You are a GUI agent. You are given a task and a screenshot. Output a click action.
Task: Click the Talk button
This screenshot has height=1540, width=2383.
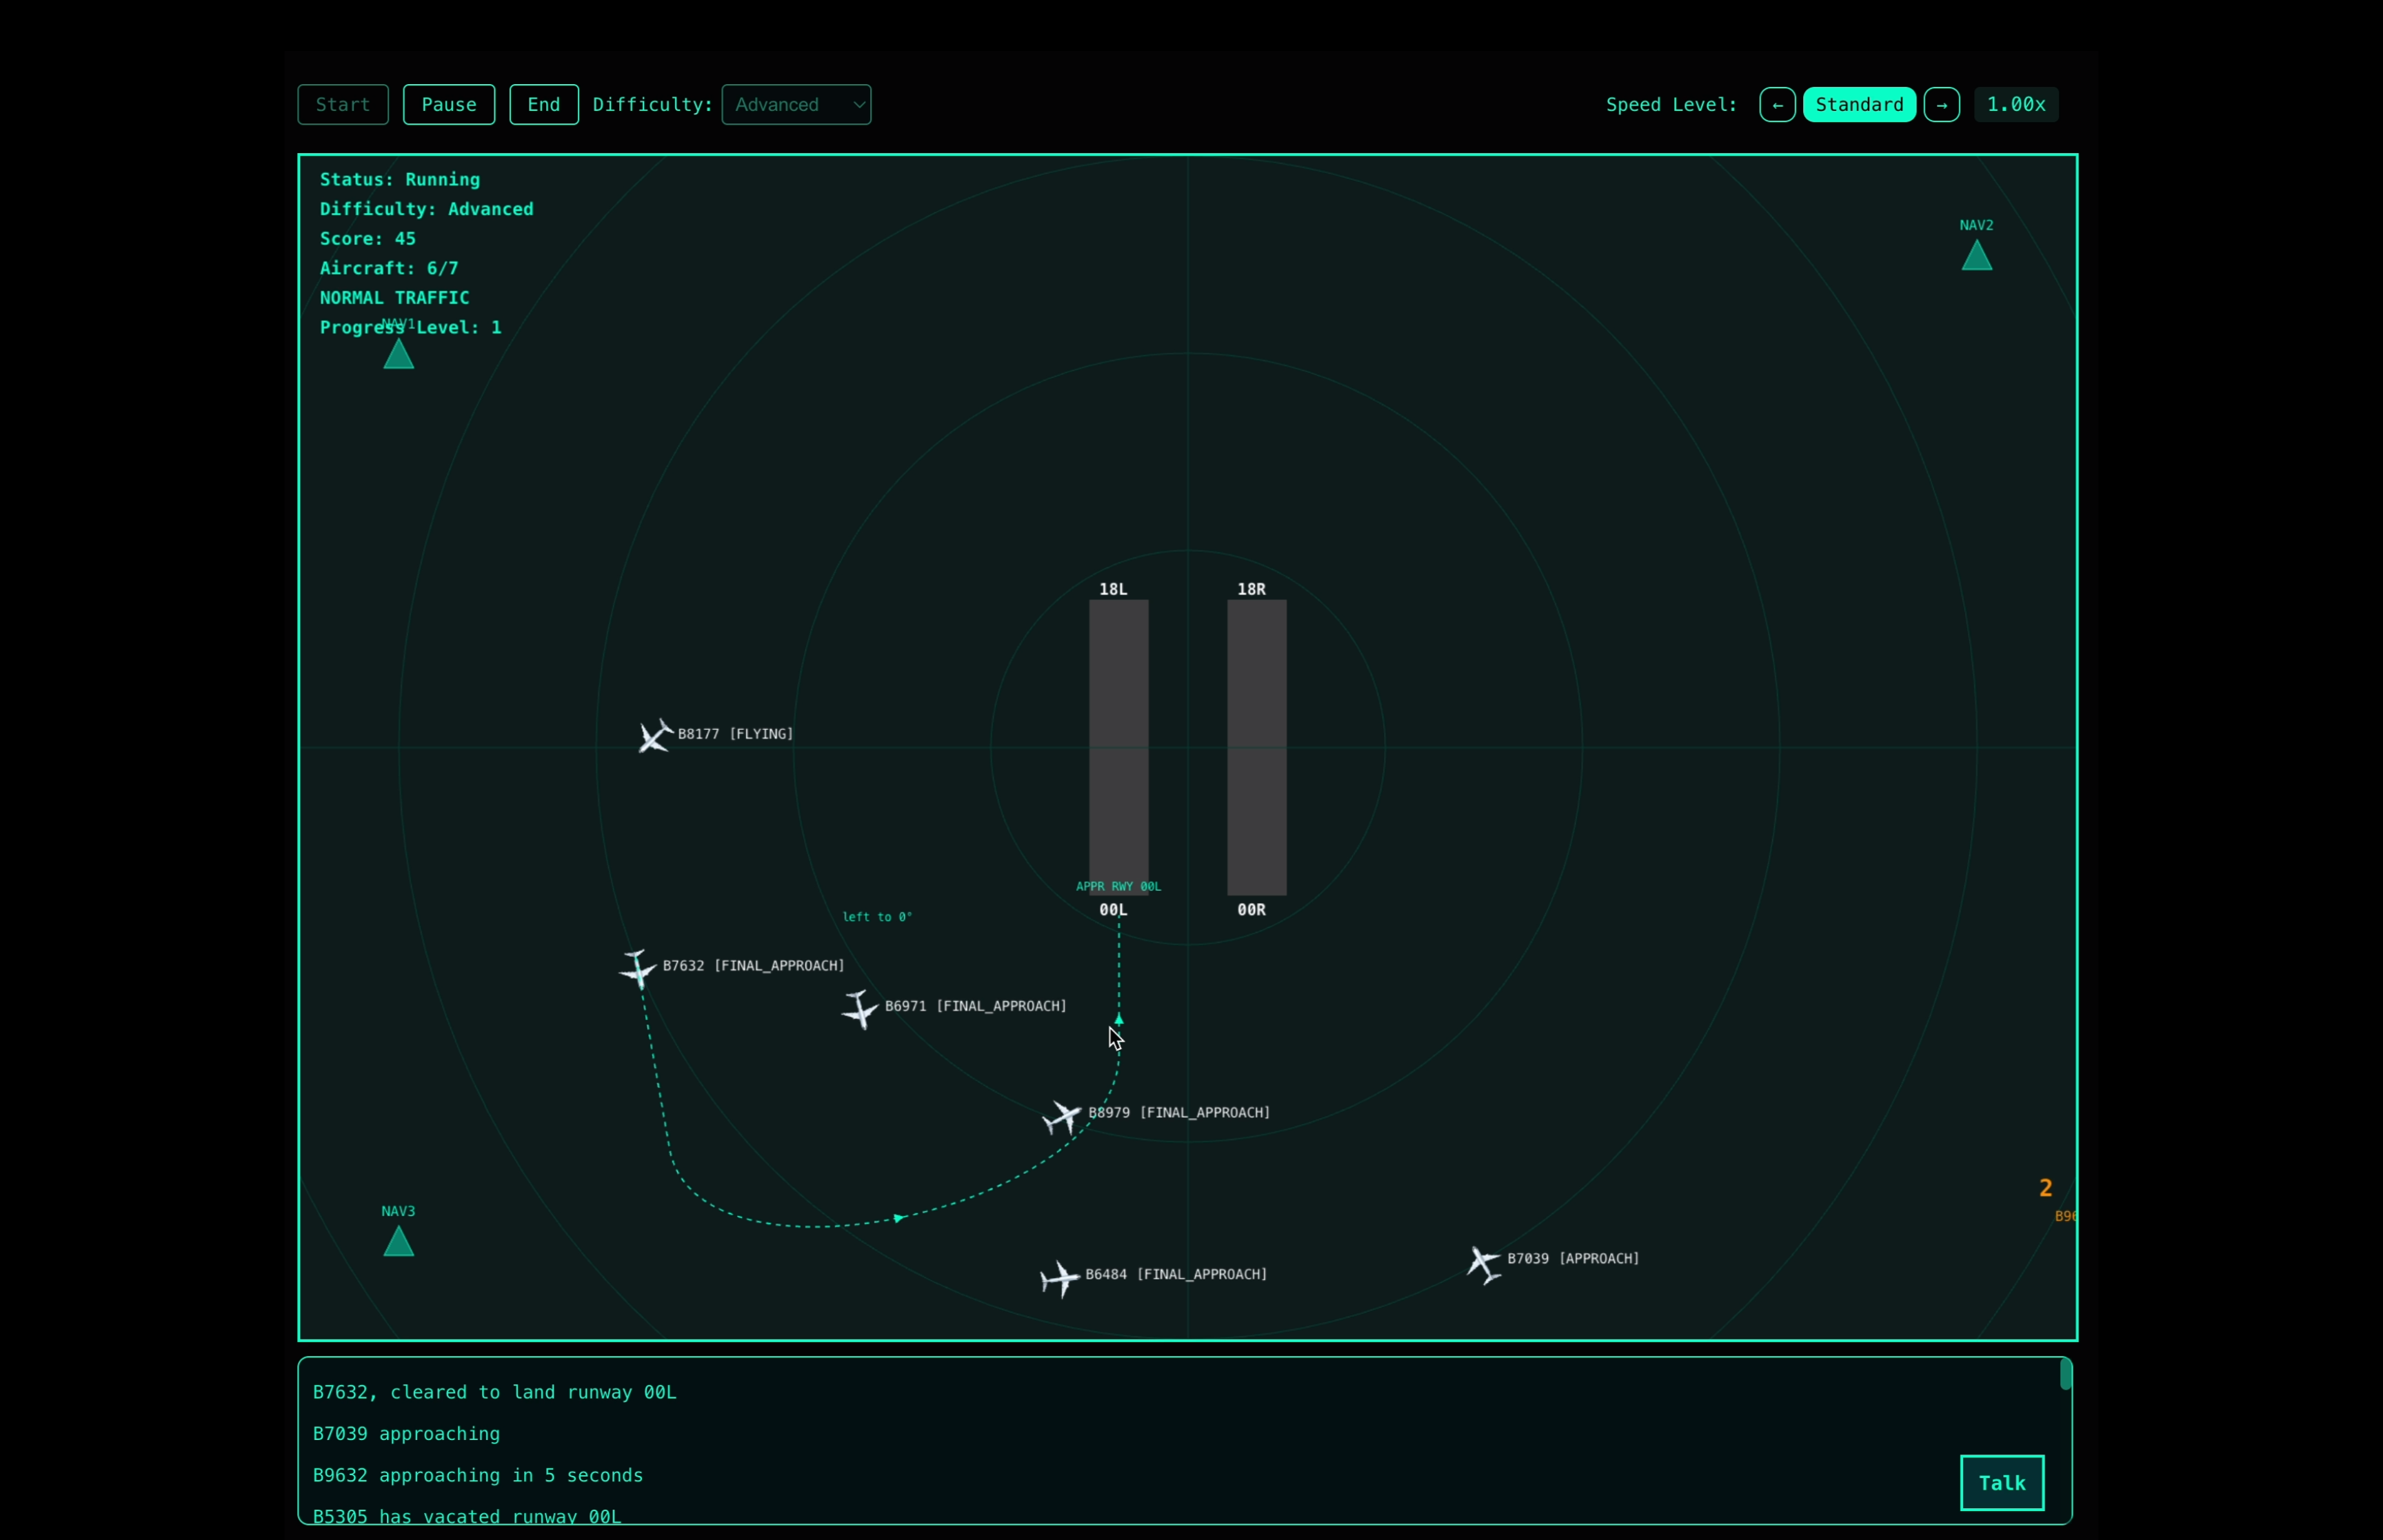(2002, 1482)
